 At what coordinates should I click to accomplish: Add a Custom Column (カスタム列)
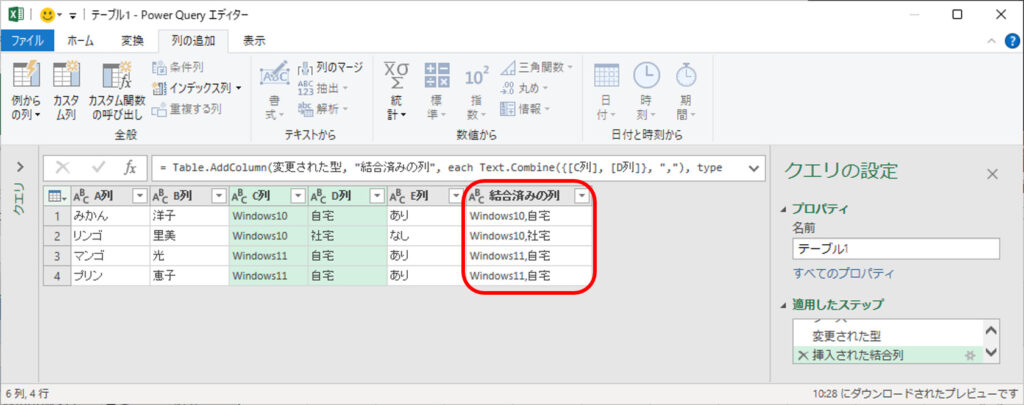coord(65,91)
